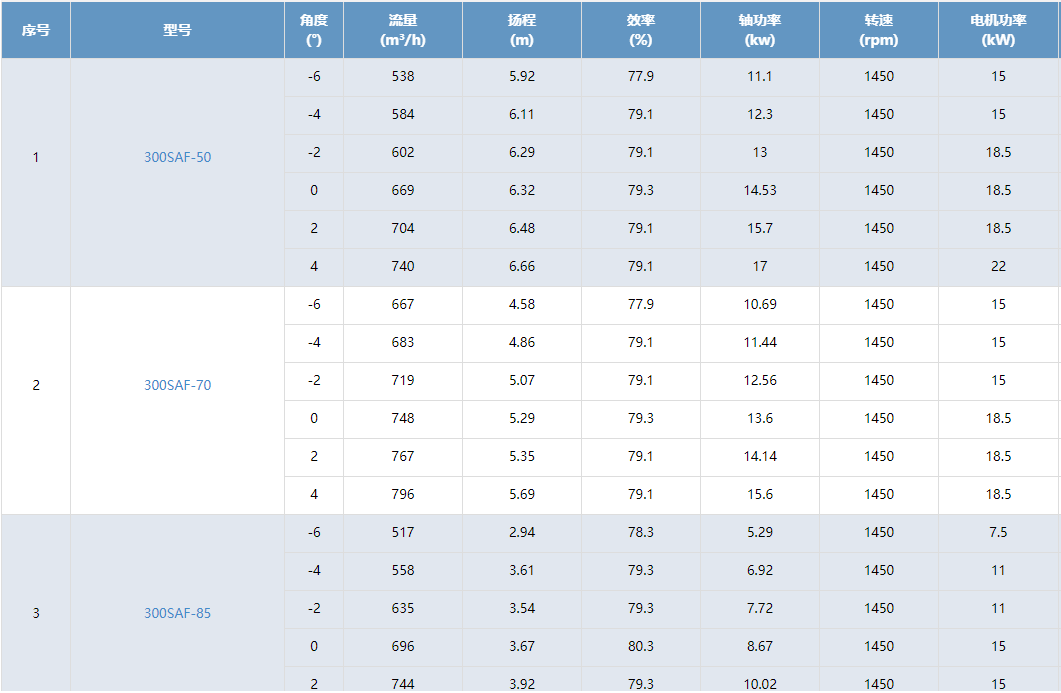Click the 扬程 (m) column header
The height and width of the screenshot is (693, 1061).
tap(522, 30)
